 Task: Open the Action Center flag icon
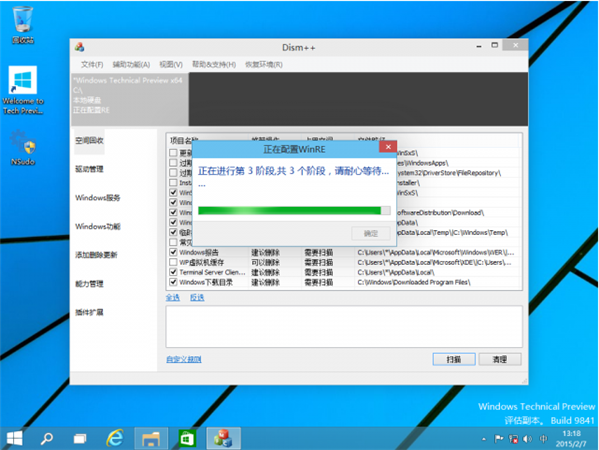[499, 439]
